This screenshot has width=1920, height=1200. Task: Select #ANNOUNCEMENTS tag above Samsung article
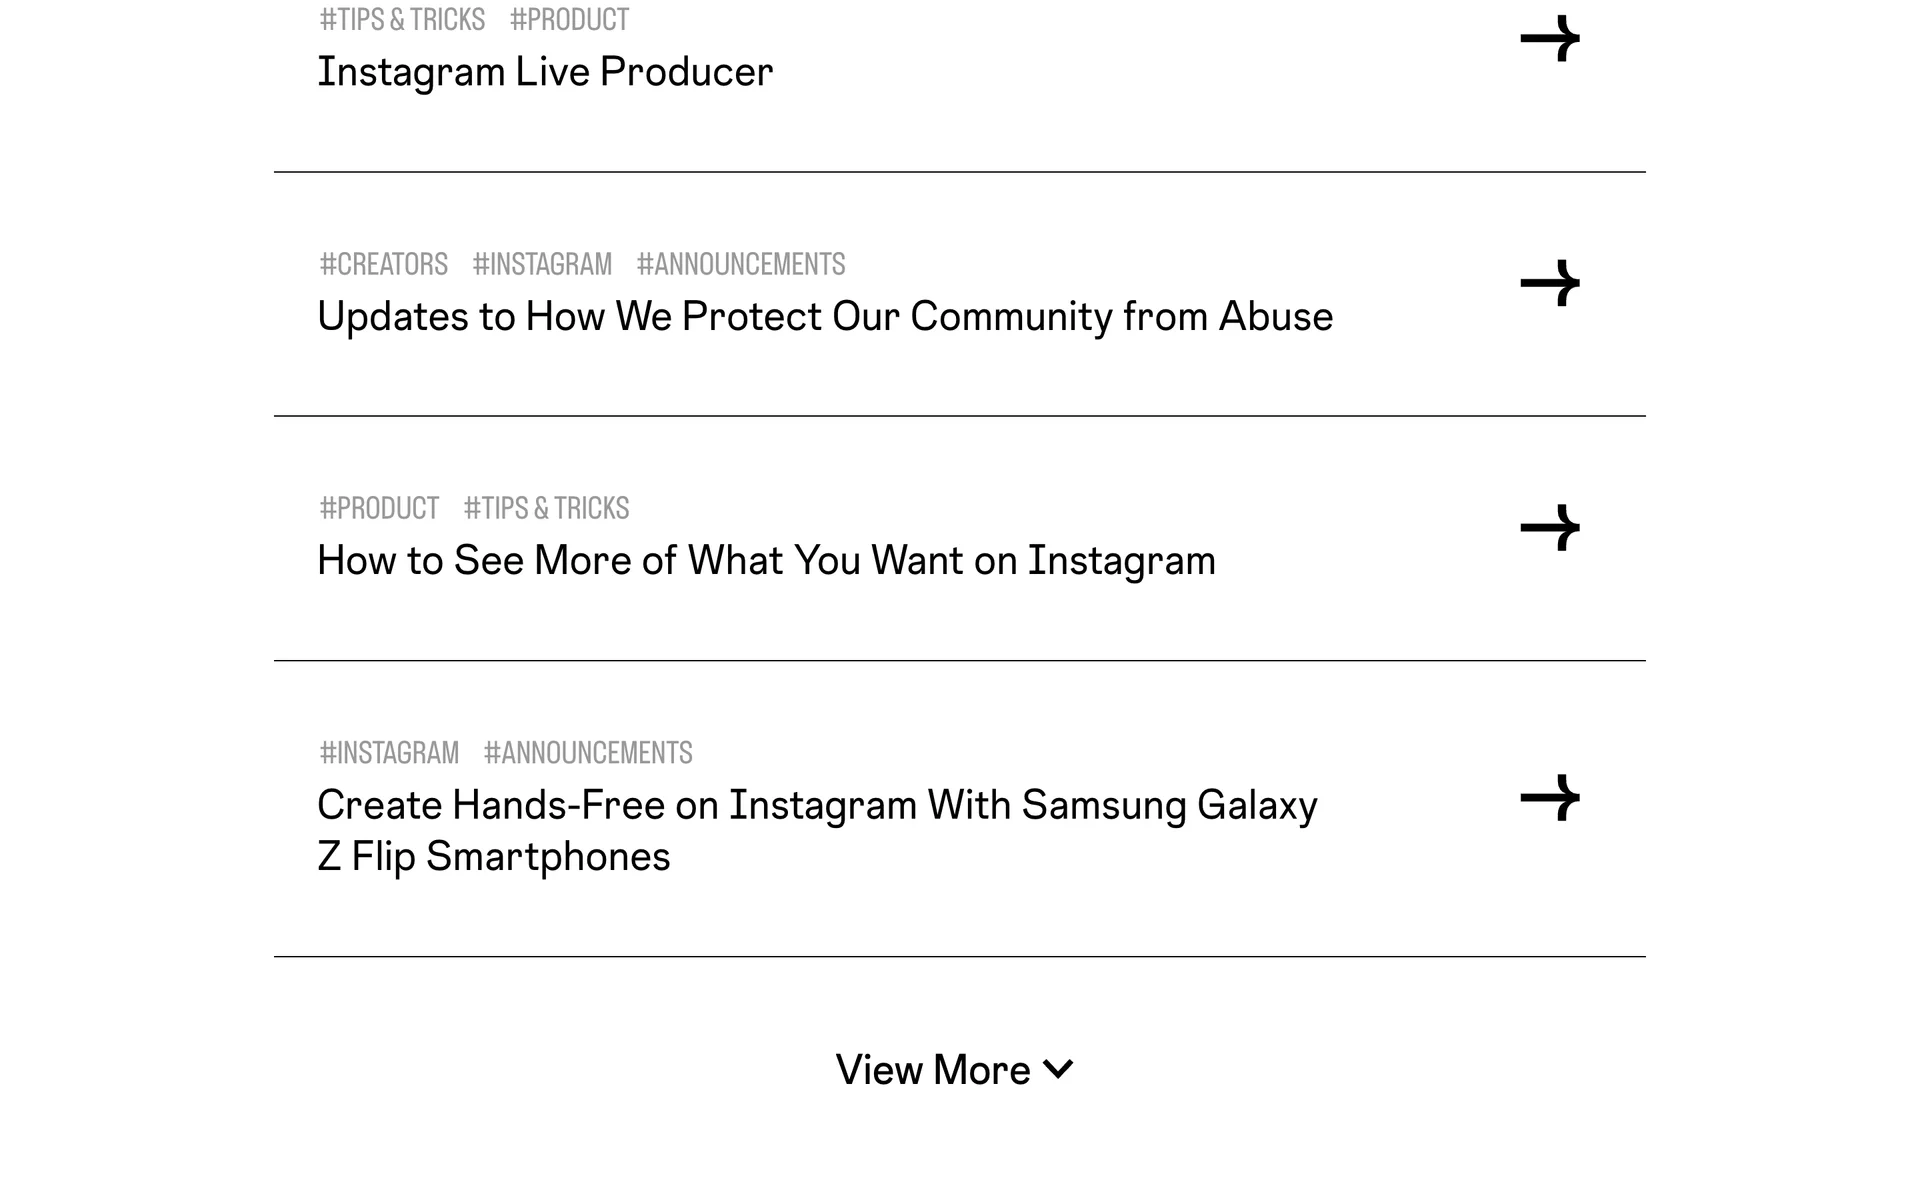pos(588,752)
